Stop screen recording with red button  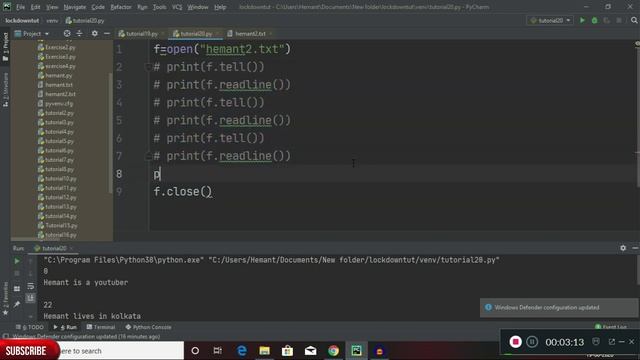click(516, 342)
